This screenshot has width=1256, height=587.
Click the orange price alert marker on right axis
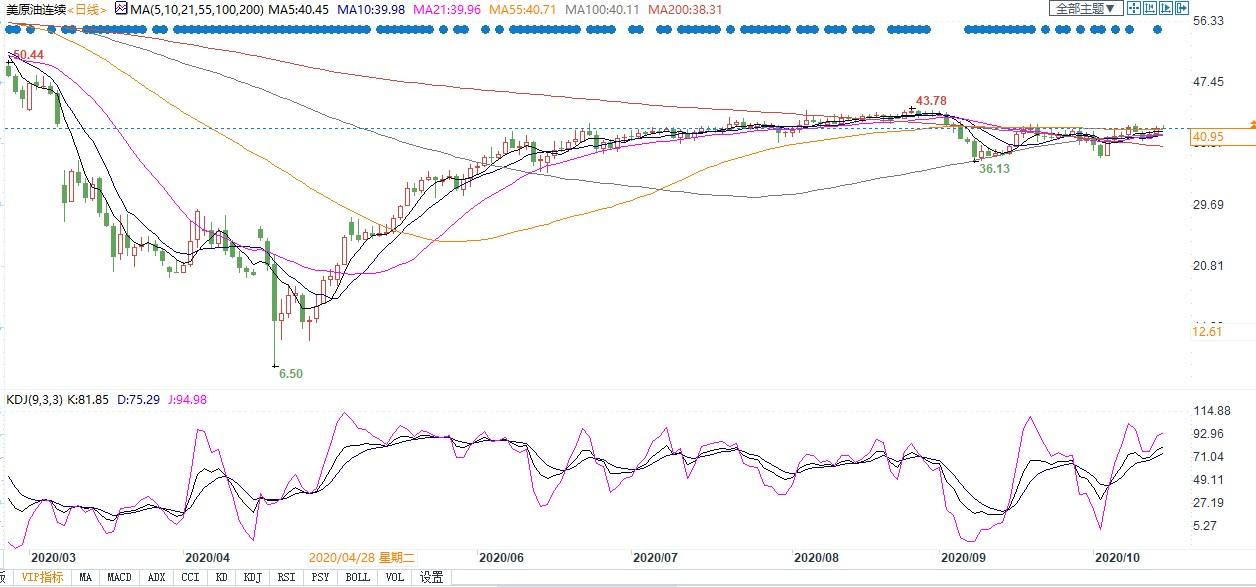[x=1249, y=124]
